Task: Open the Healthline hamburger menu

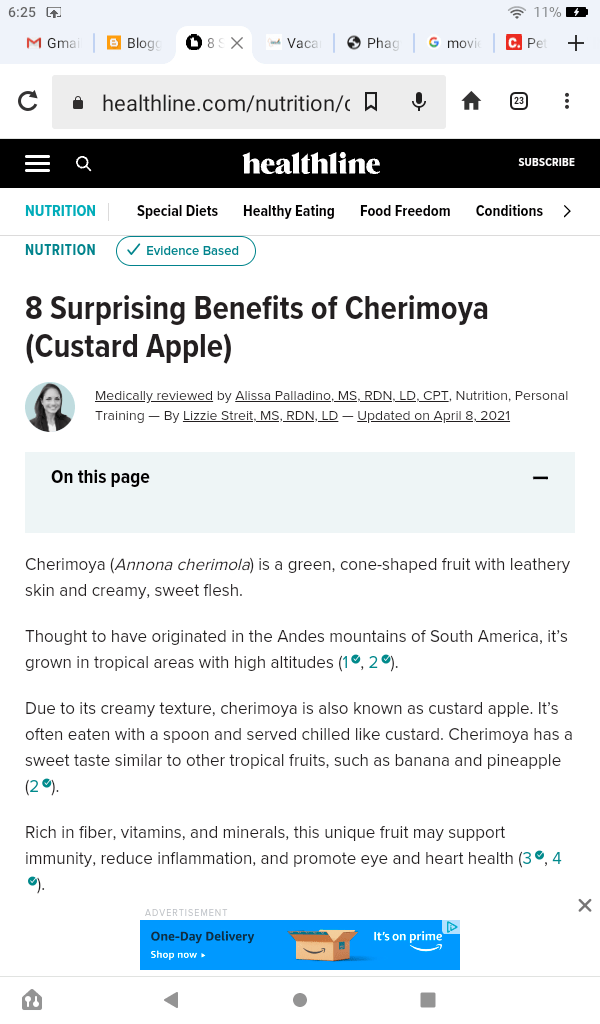Action: click(x=37, y=163)
